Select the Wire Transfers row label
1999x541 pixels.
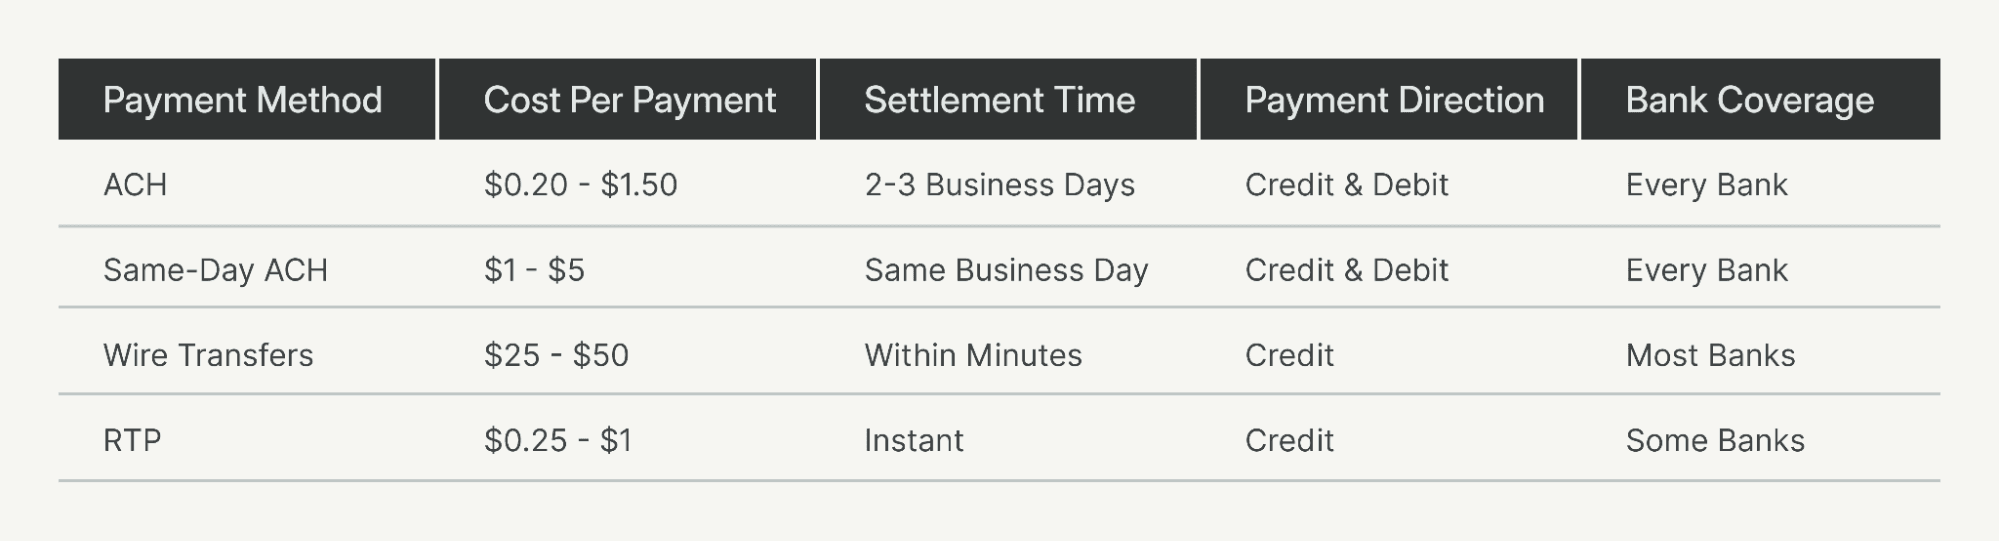point(208,355)
